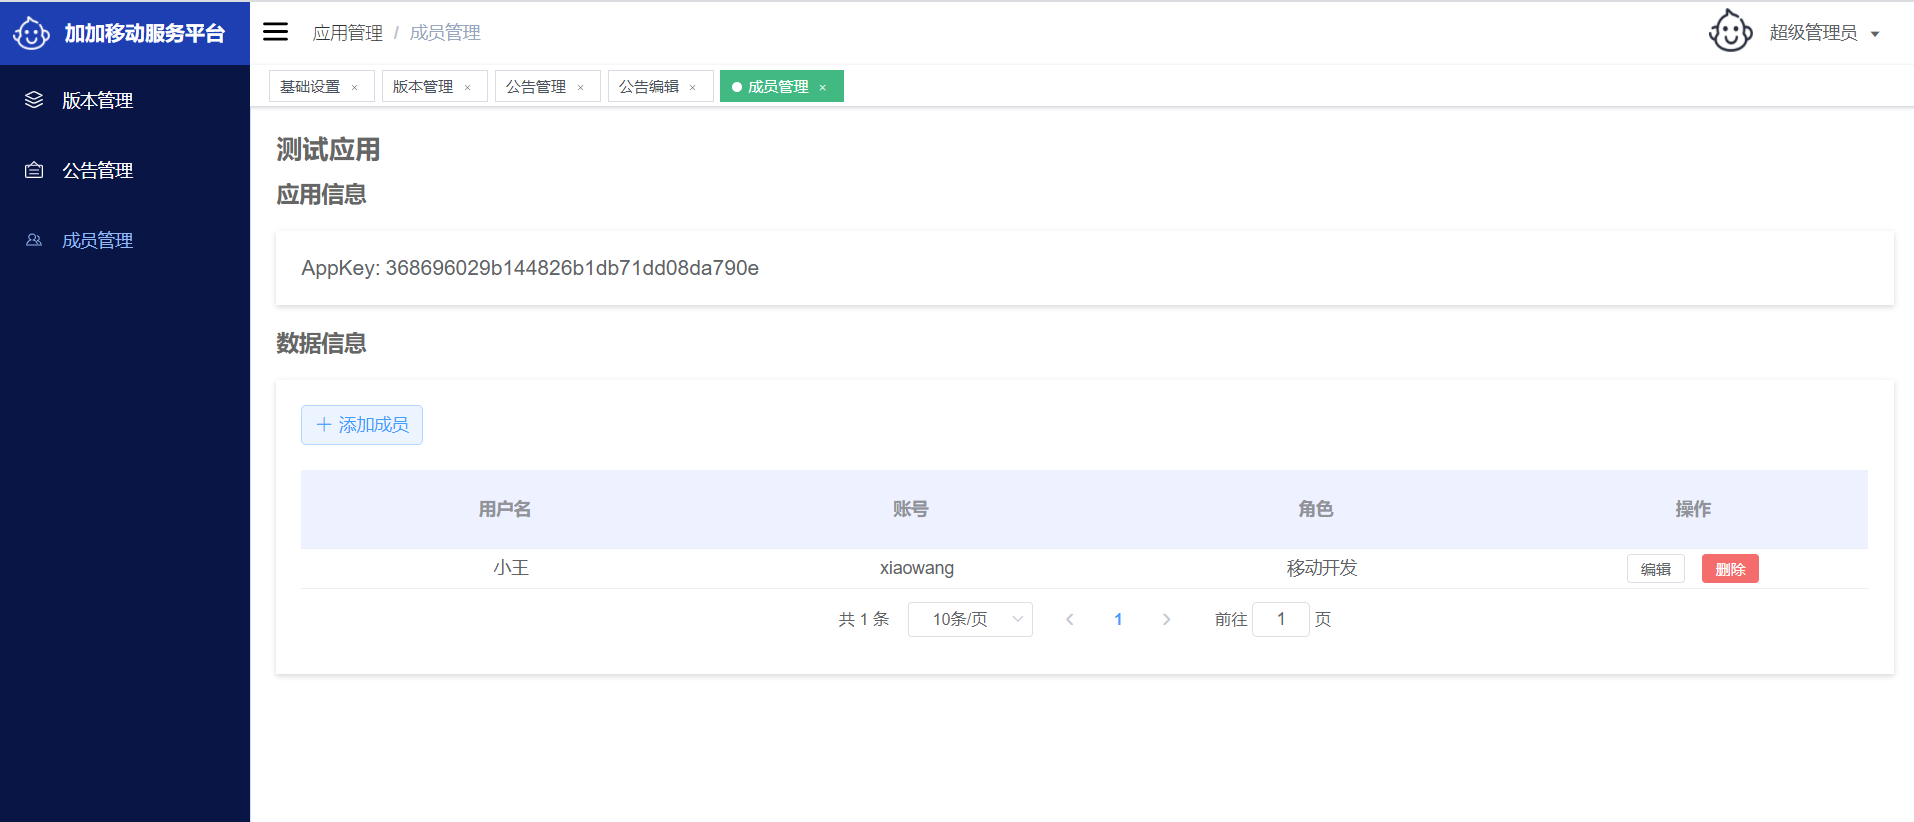
Task: Click the user avatar icon
Action: click(x=1730, y=32)
